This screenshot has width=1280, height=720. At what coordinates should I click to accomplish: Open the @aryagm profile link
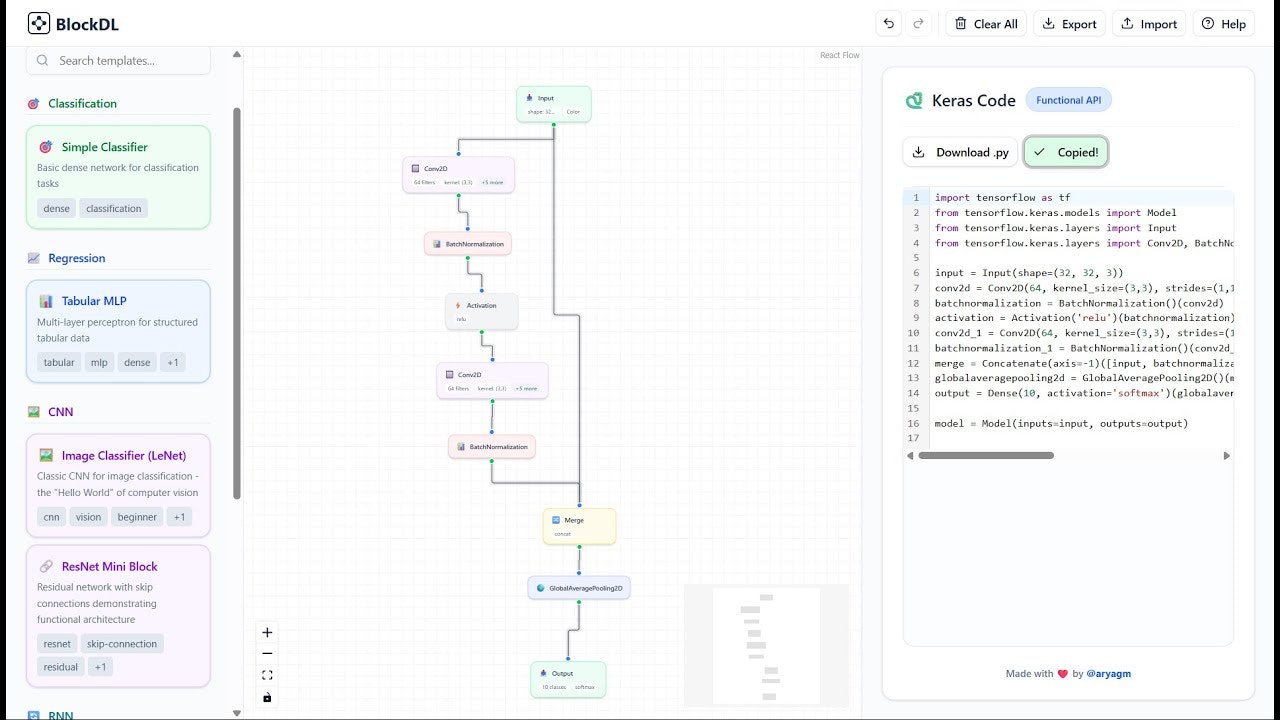pos(1110,673)
